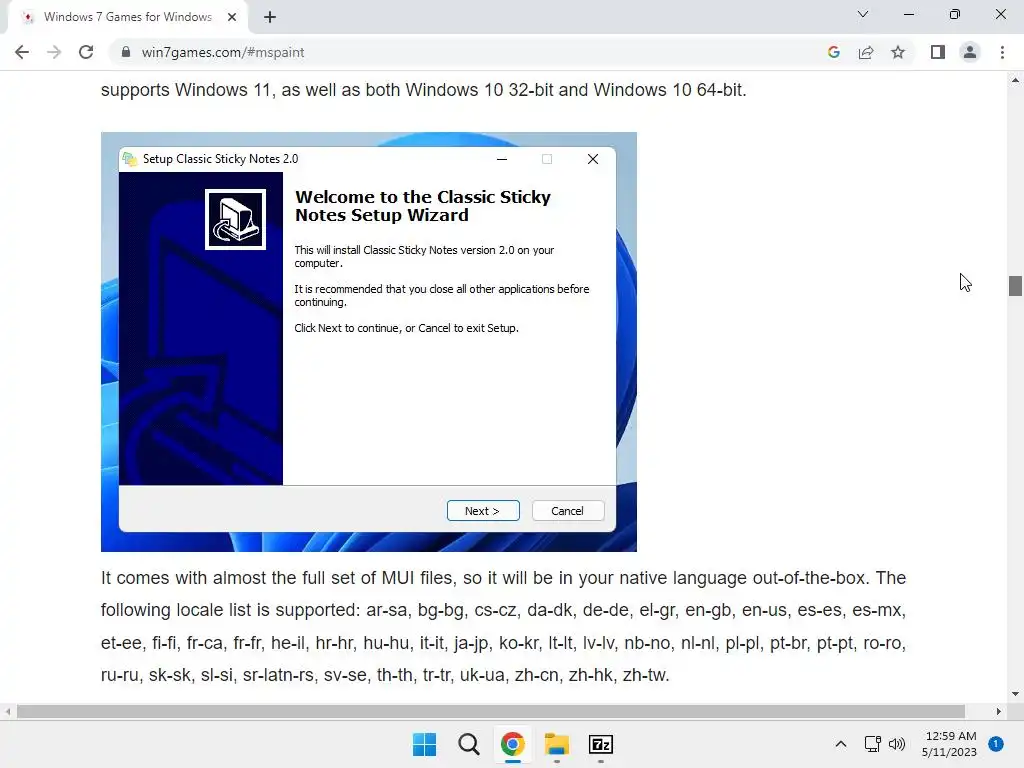This screenshot has height=768, width=1024.
Task: Open Chrome three-dot menu
Action: 1002,52
